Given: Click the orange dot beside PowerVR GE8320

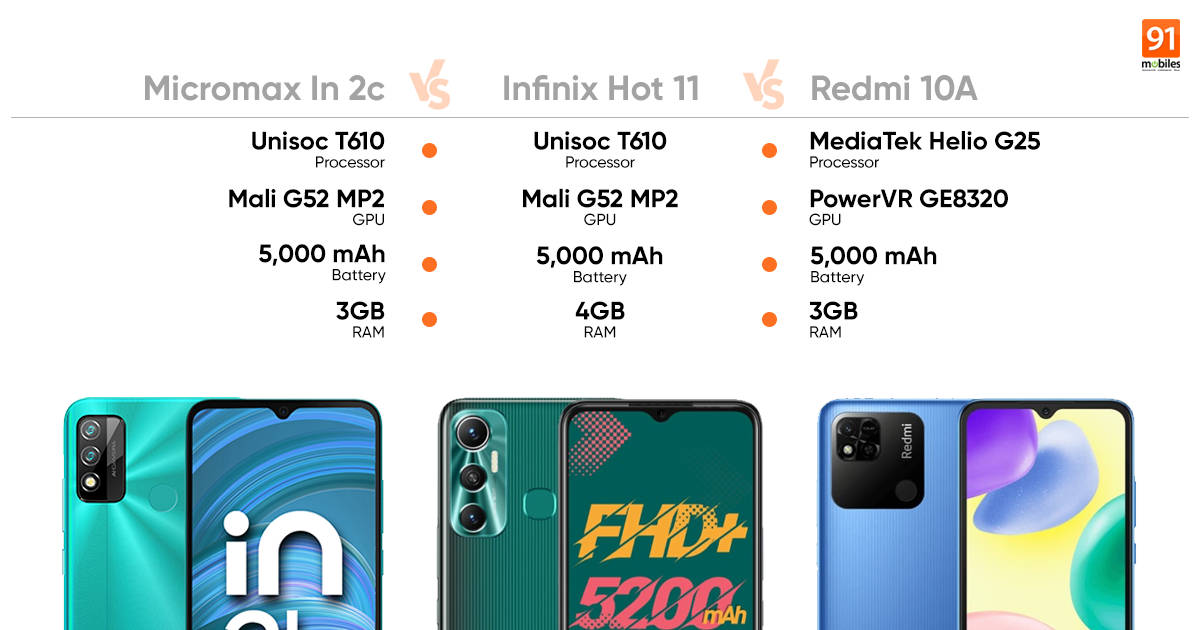Looking at the screenshot, I should point(769,208).
